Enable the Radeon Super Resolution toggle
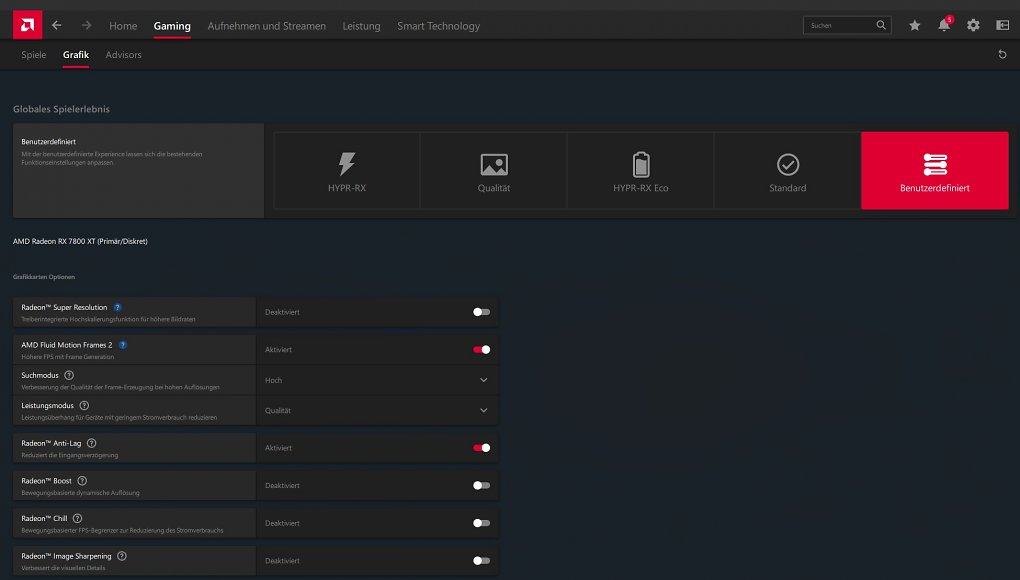The width and height of the screenshot is (1020, 580). coord(481,312)
